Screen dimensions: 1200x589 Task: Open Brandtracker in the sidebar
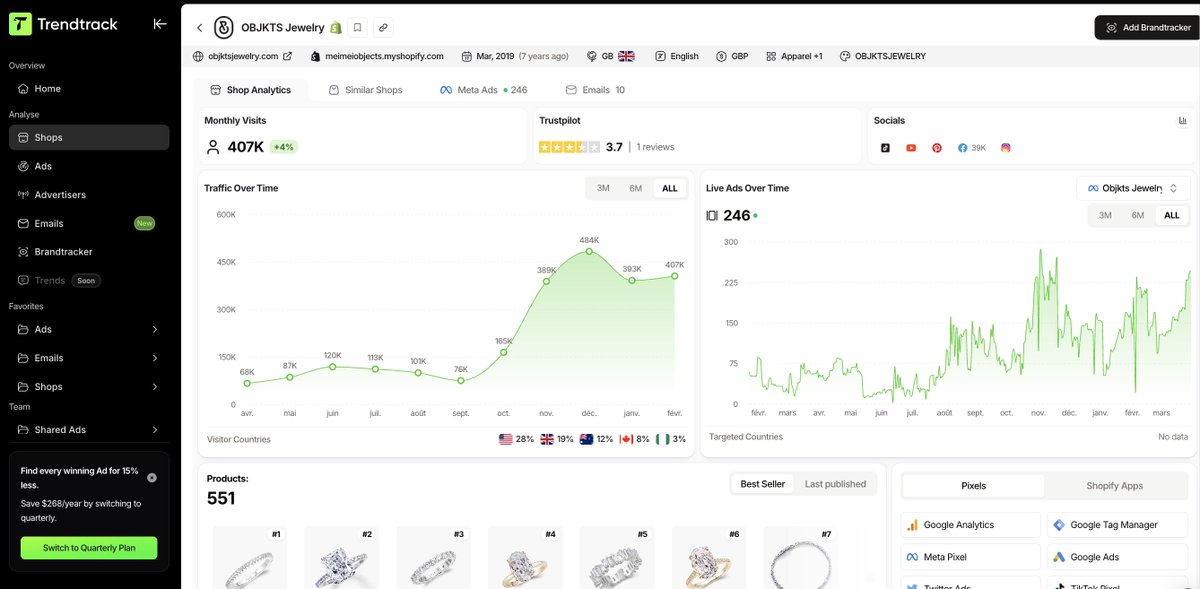coord(89,252)
